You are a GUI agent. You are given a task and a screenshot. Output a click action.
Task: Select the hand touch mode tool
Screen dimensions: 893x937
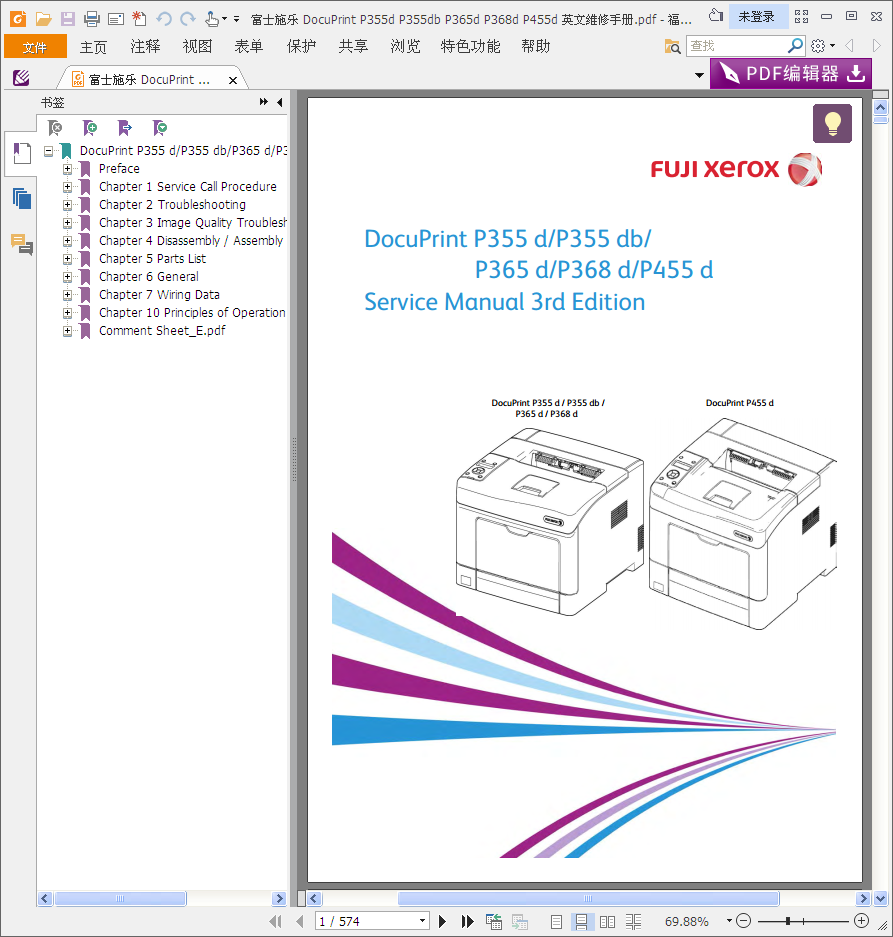coord(212,19)
